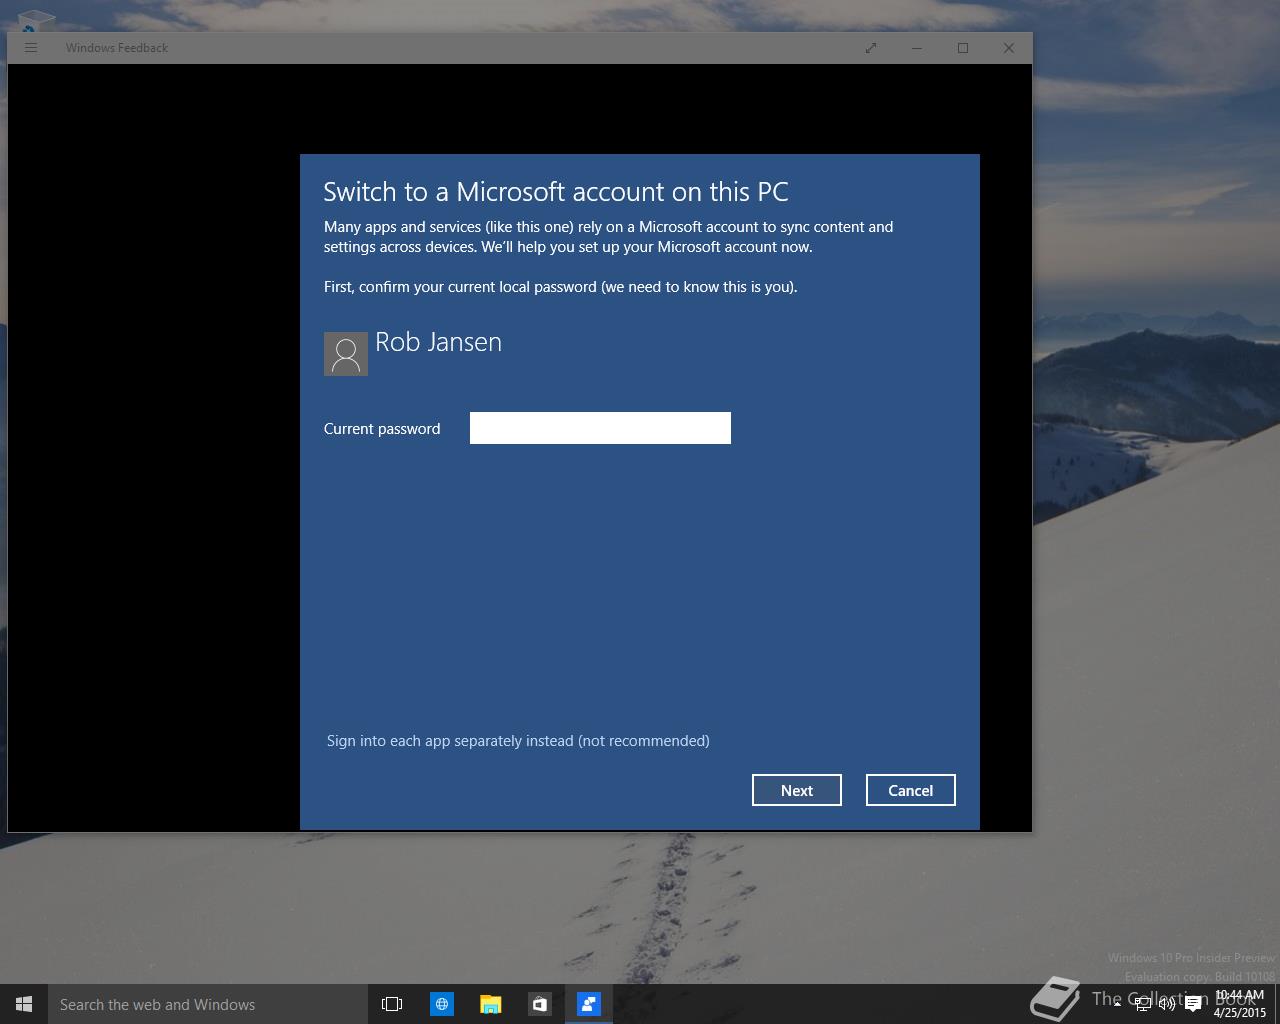Open the network status tray icon
Screen dimensions: 1280x1024
1142,1004
